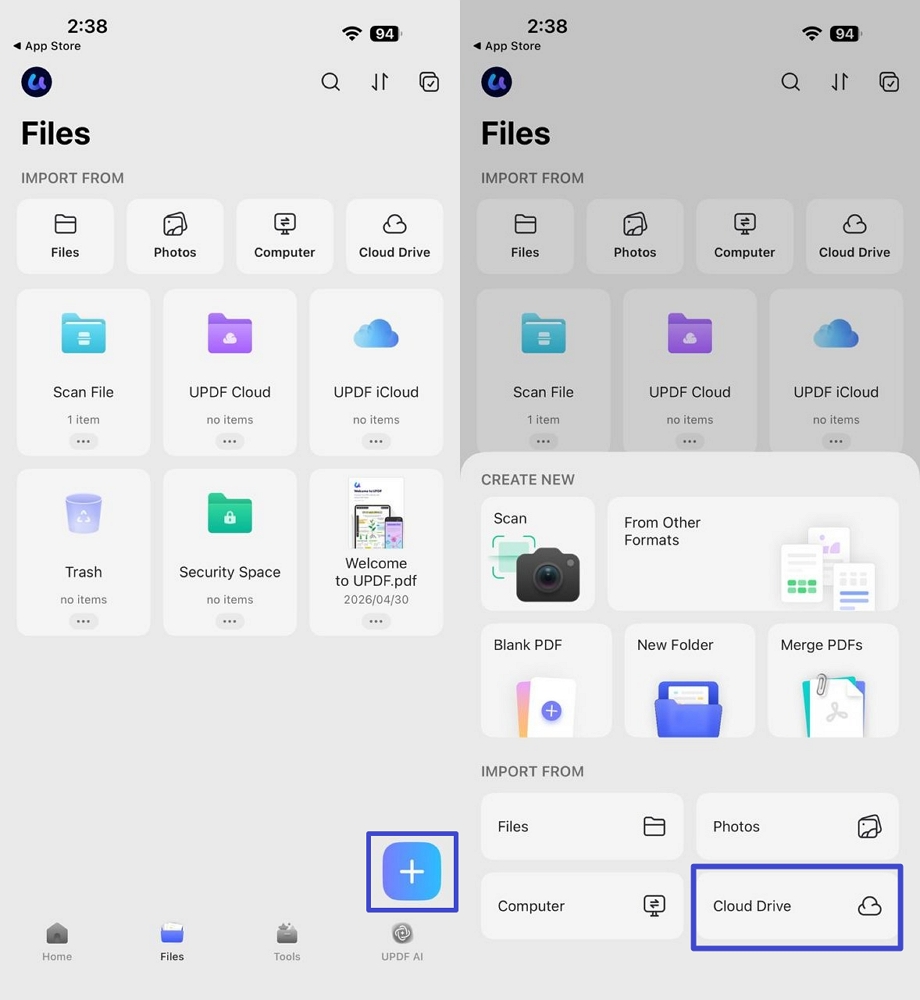Import from Photos in left screen top row
920x1000 pixels.
coord(175,236)
